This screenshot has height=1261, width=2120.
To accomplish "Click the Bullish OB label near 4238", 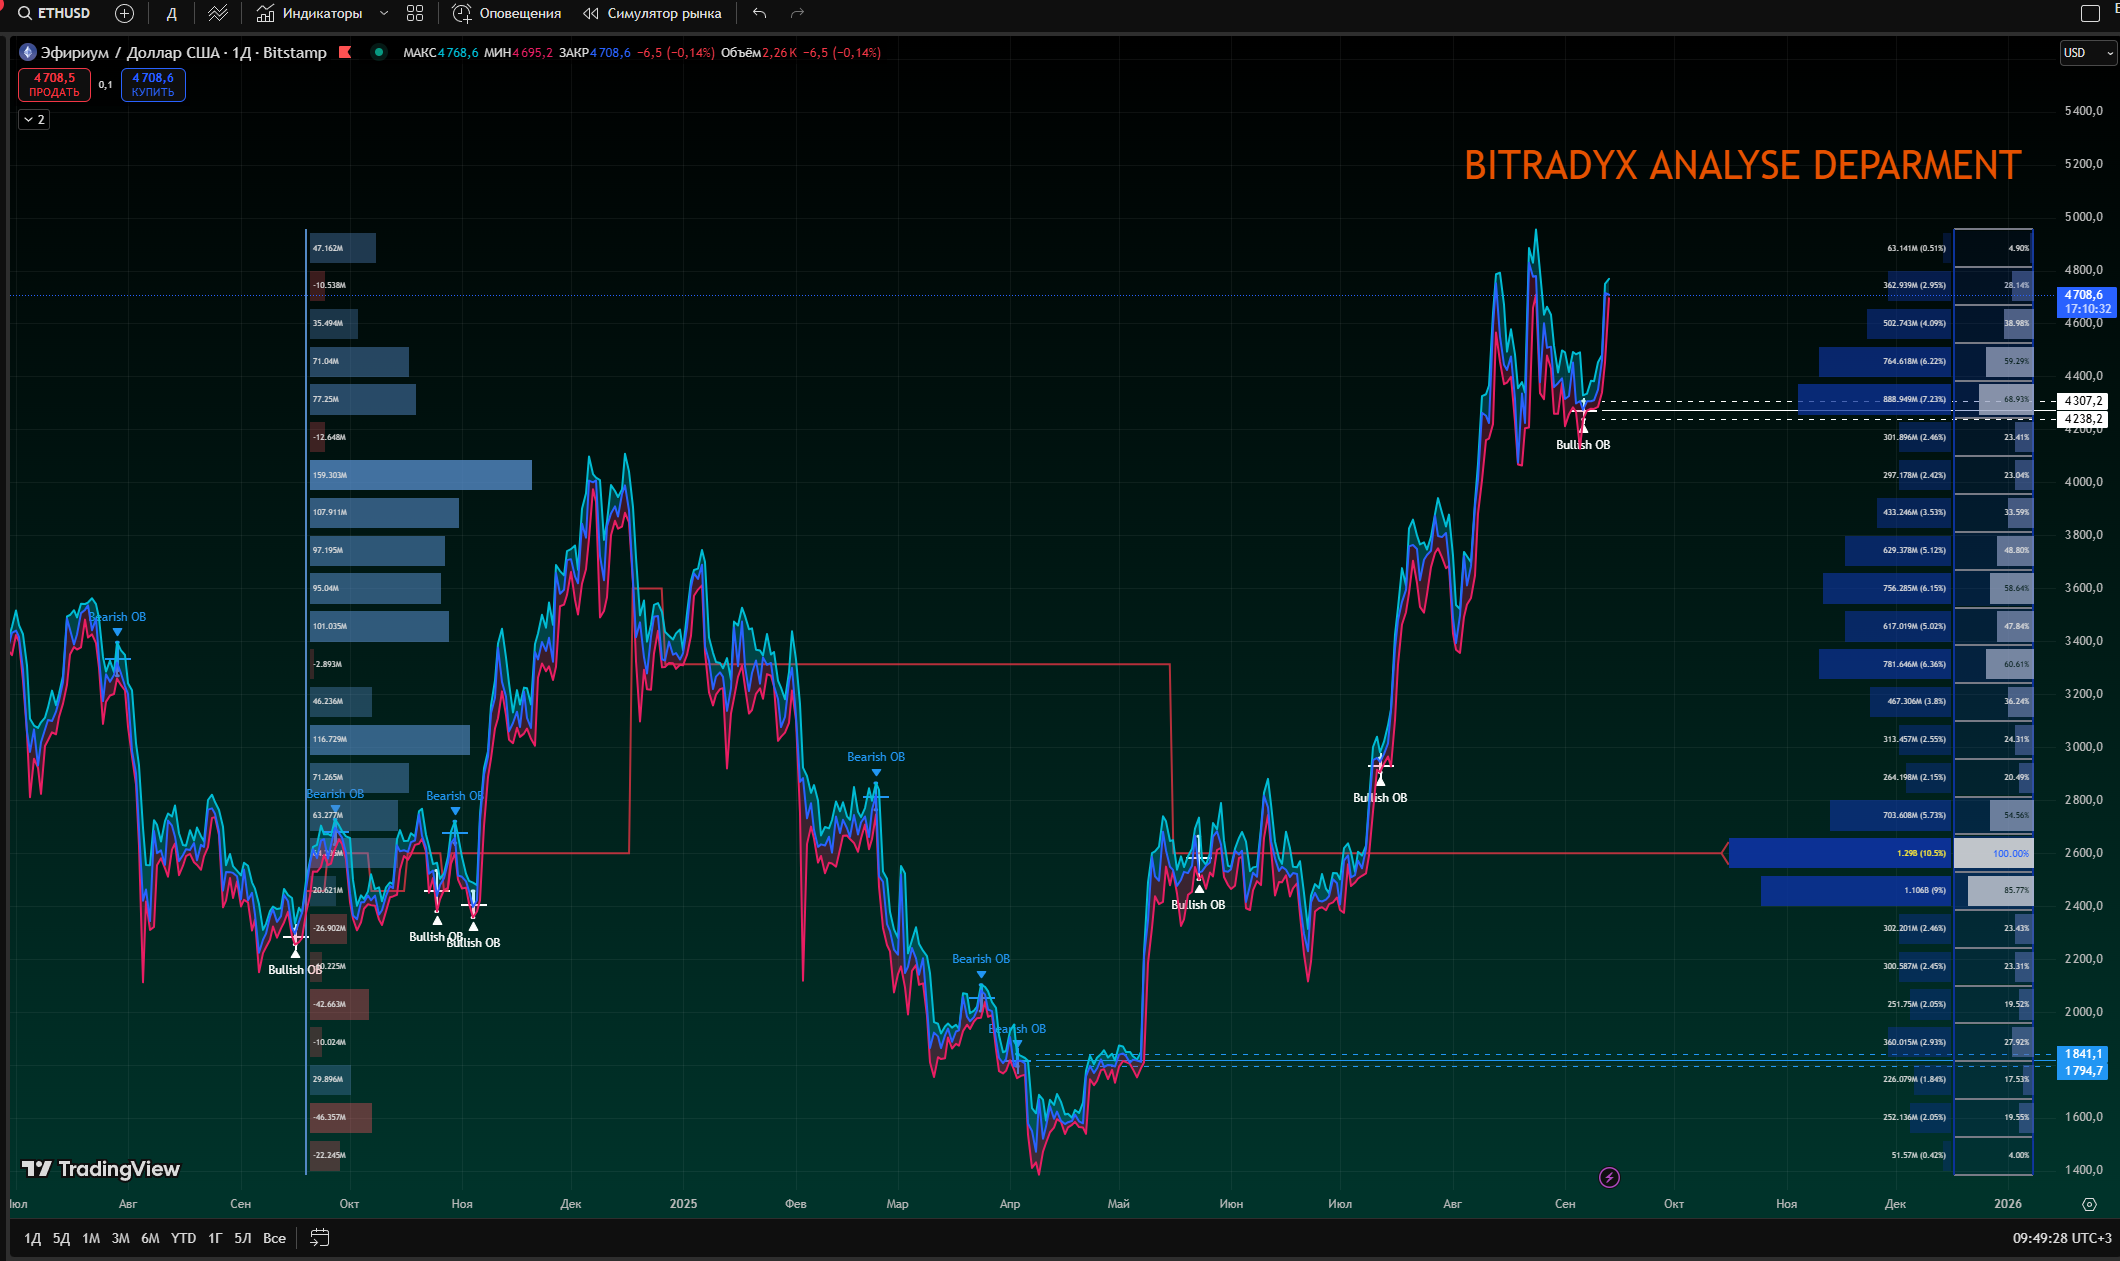I will click(x=1583, y=445).
